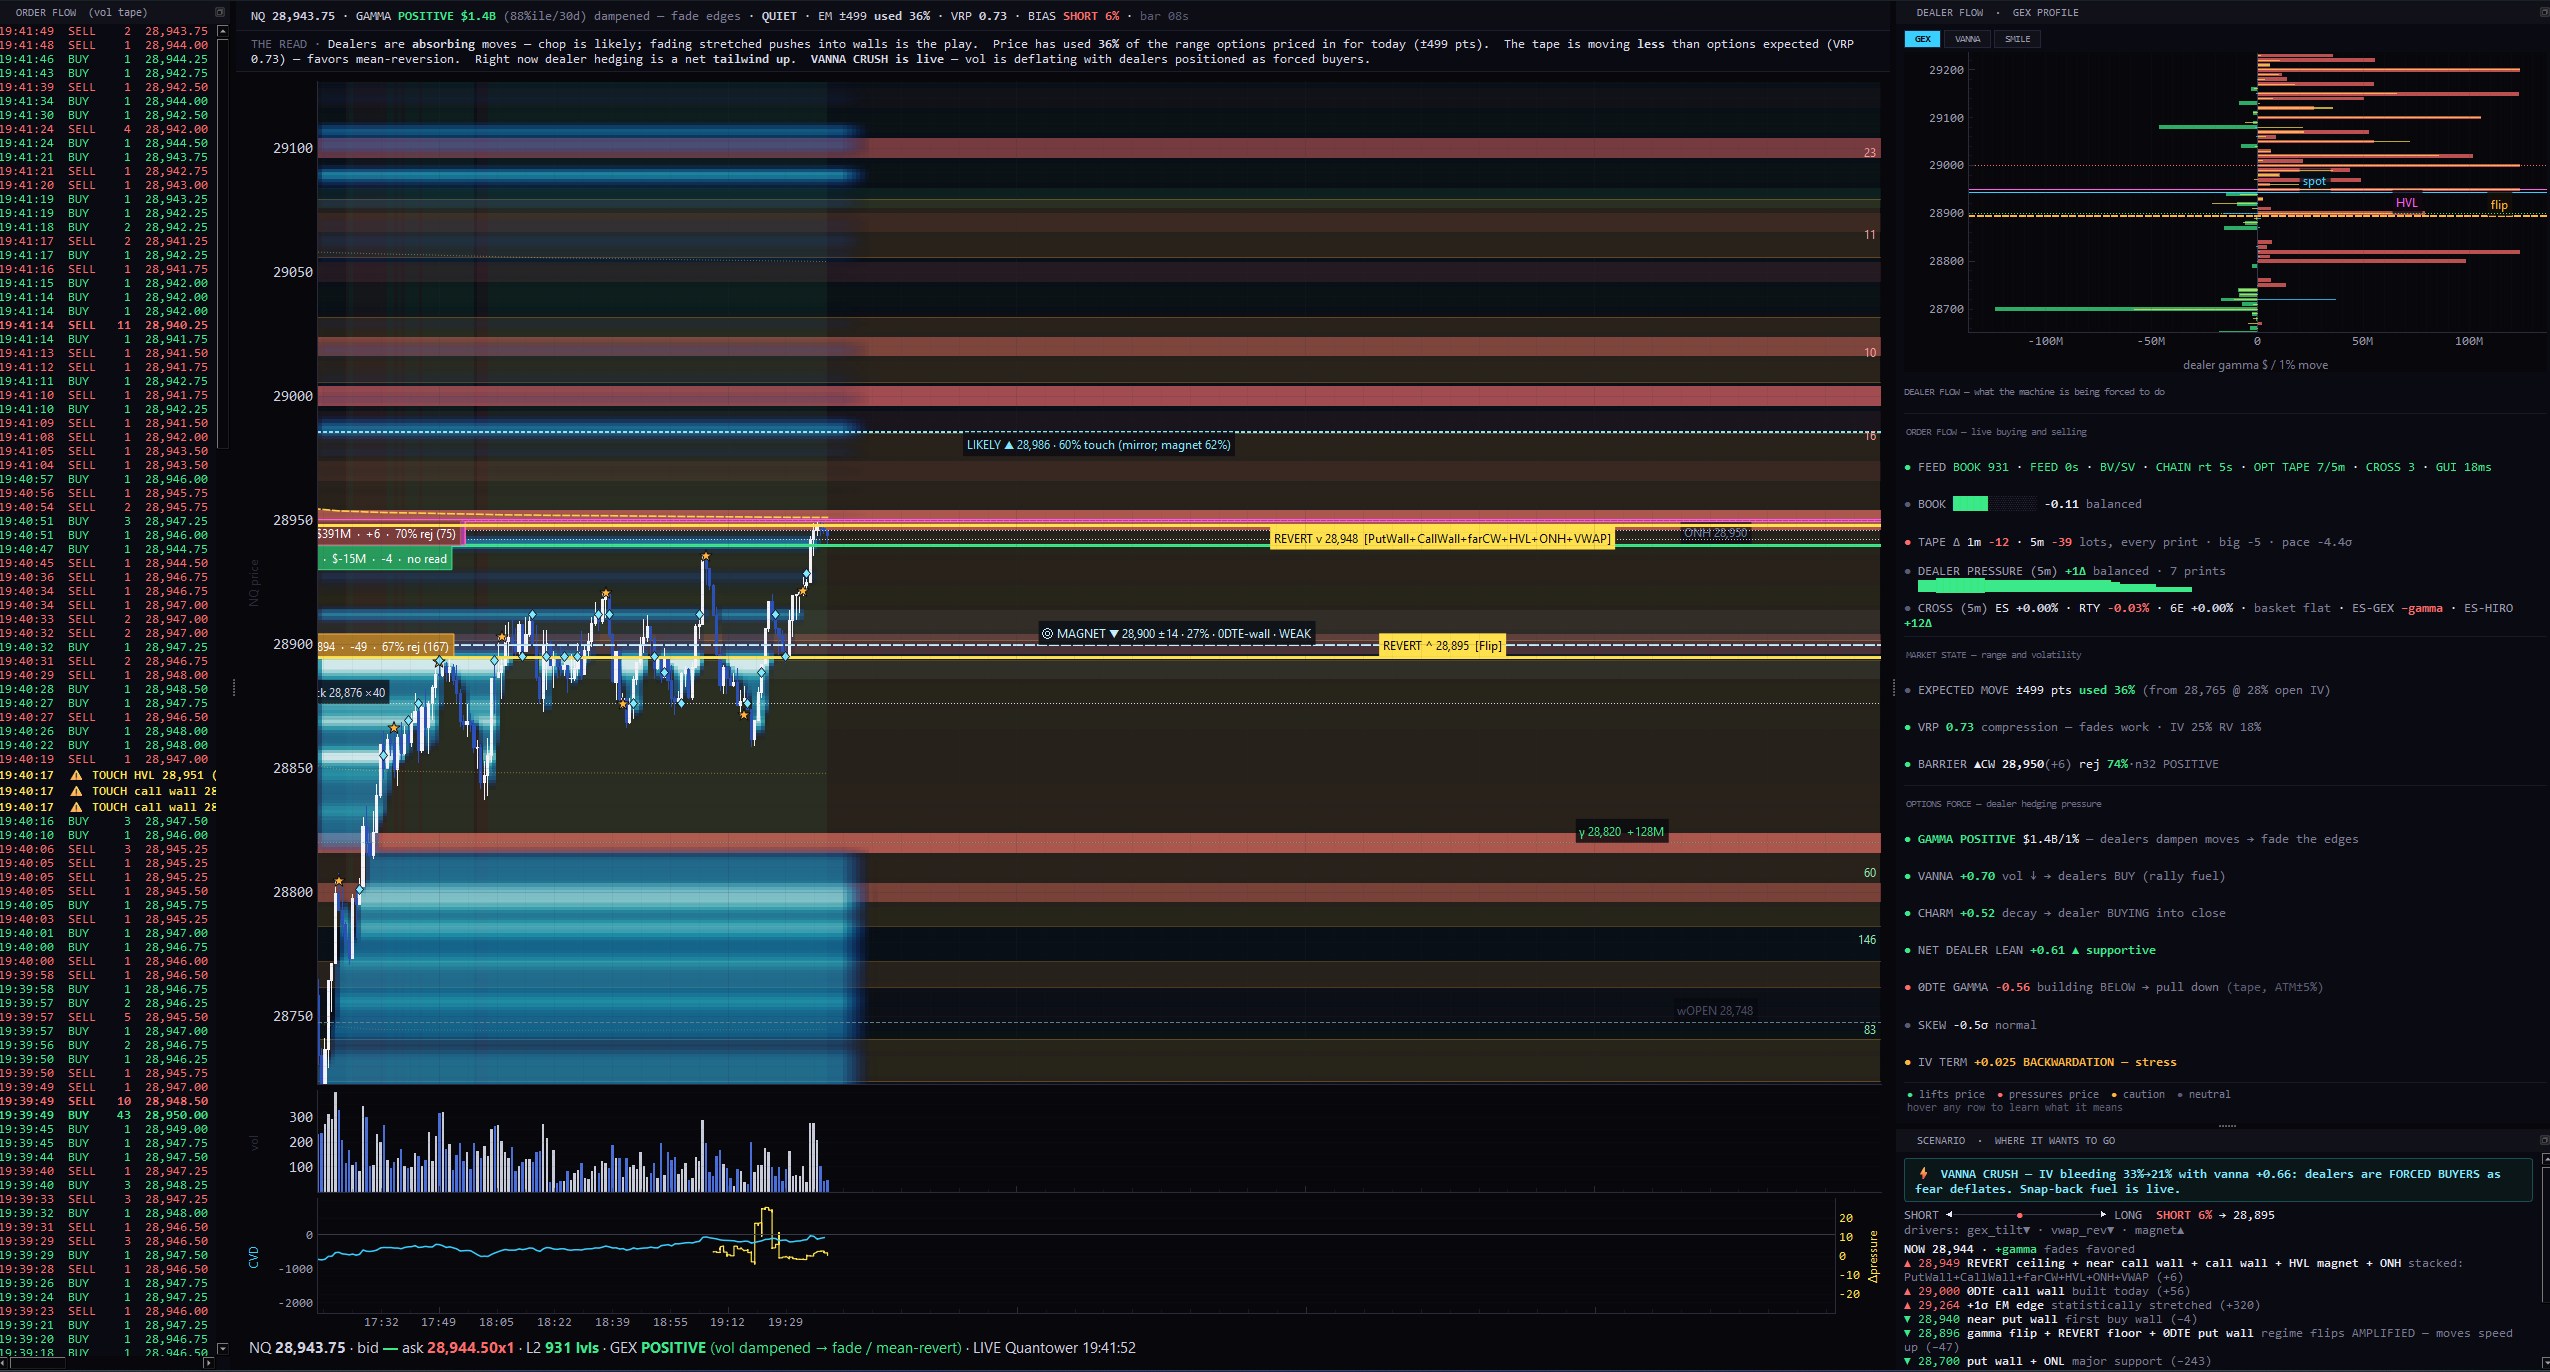Click the scroll-right arrow under the order tape
This screenshot has height=1372, width=2550.
click(208, 1362)
